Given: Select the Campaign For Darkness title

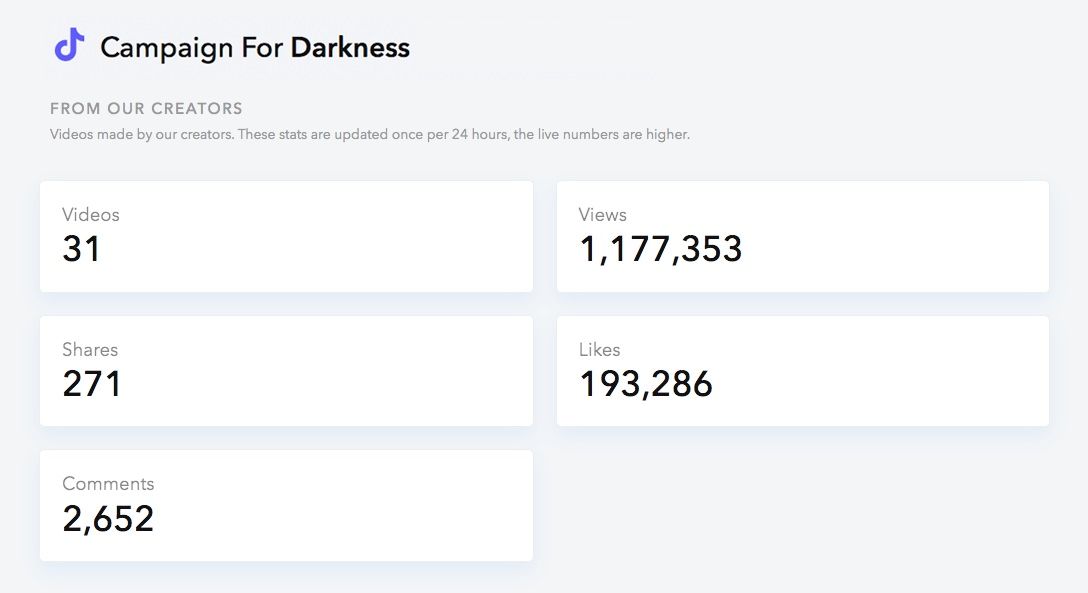Looking at the screenshot, I should (x=255, y=48).
